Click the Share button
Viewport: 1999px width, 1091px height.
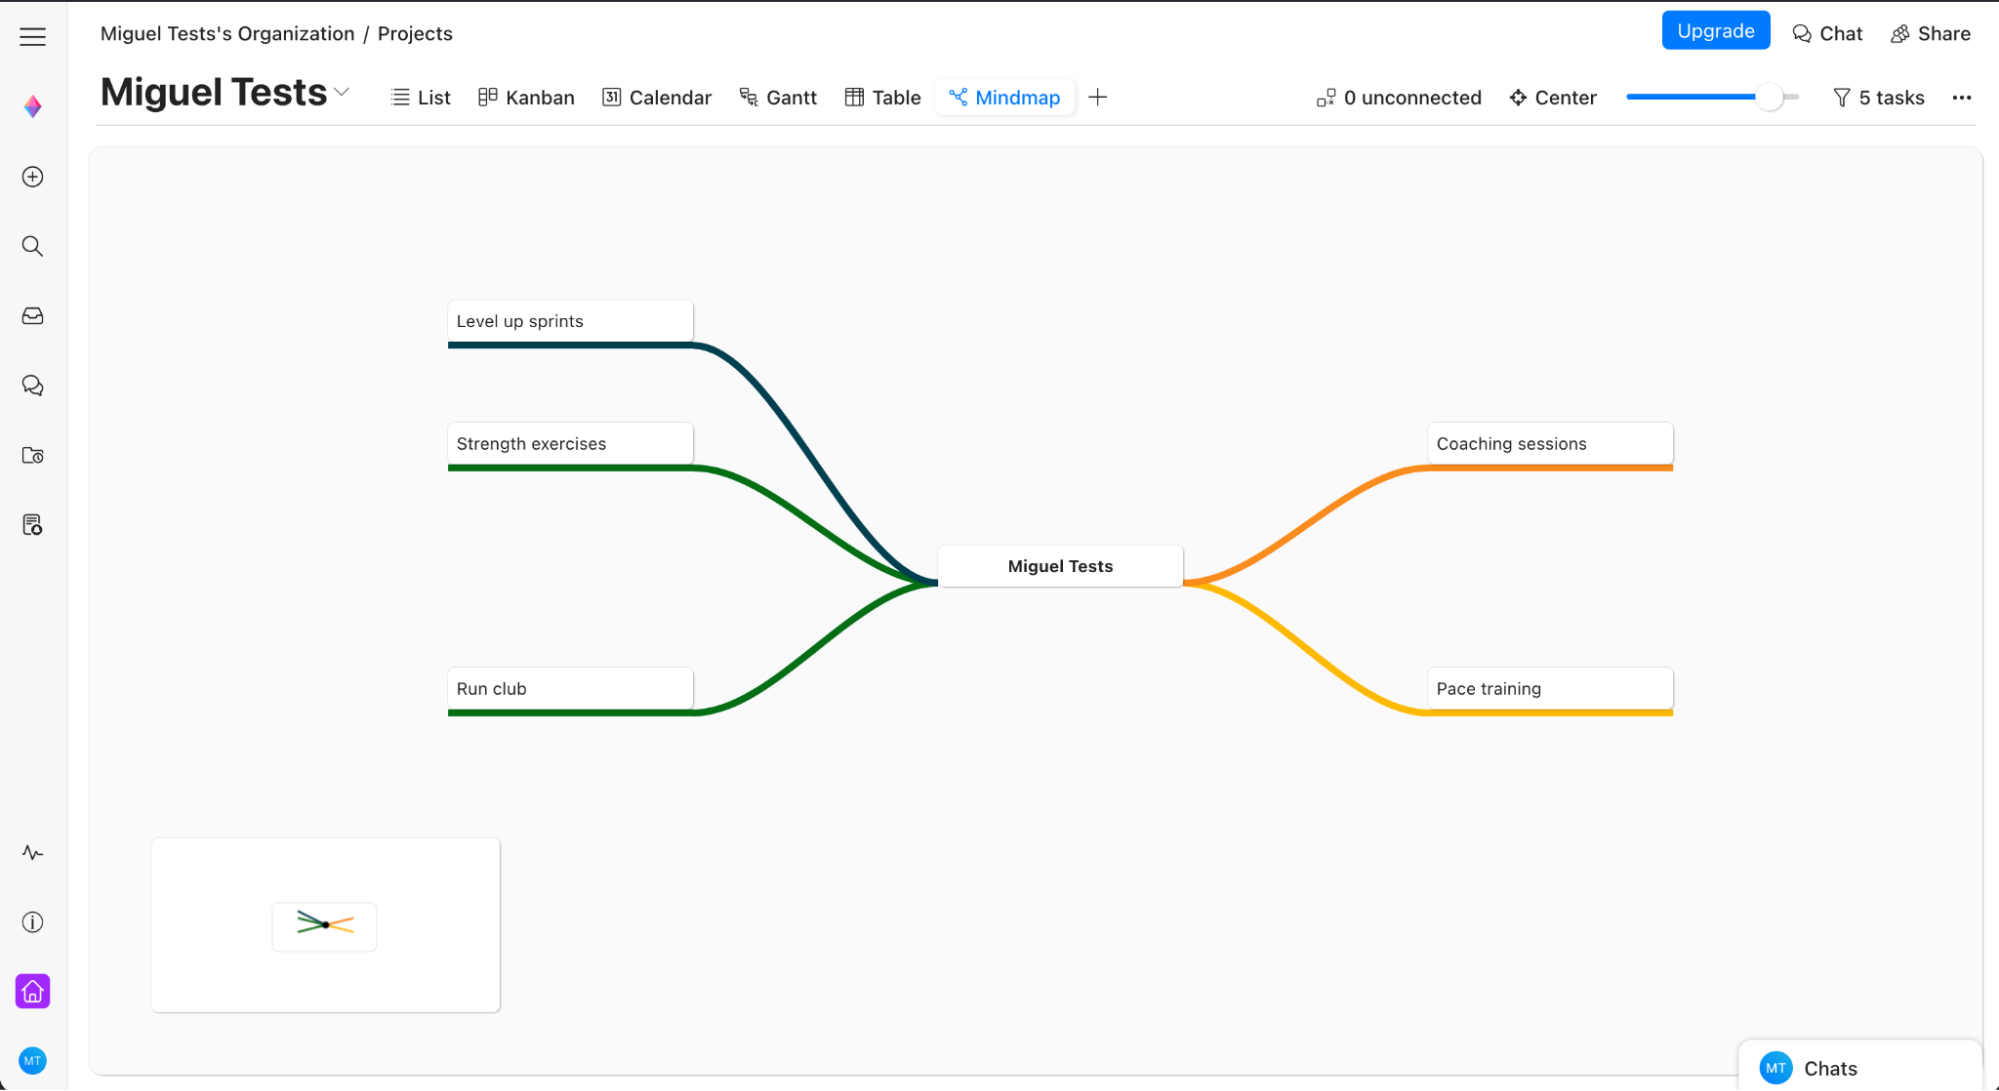click(1931, 34)
